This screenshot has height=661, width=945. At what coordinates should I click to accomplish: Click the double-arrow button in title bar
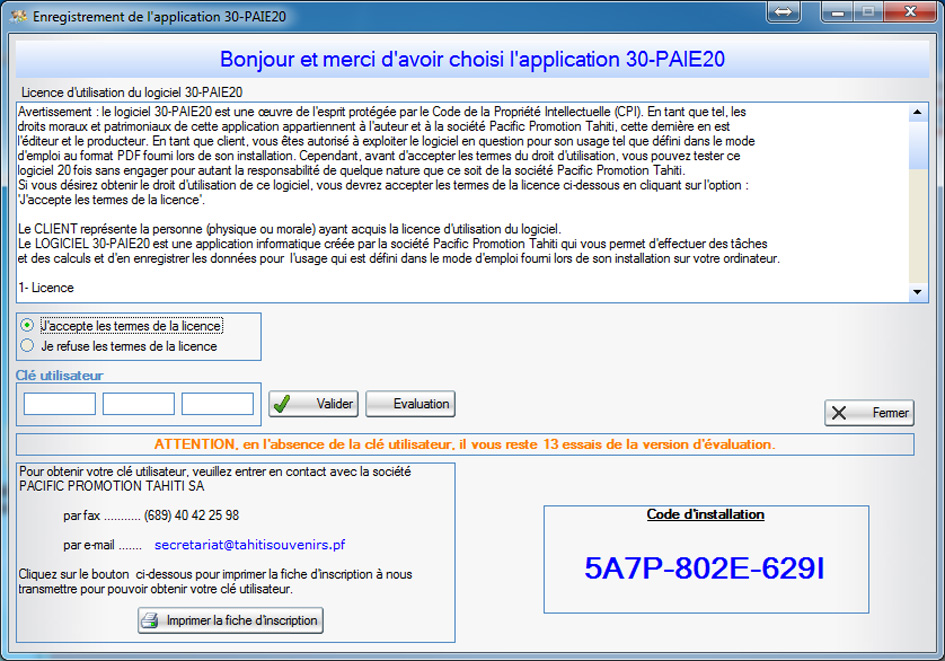(783, 11)
